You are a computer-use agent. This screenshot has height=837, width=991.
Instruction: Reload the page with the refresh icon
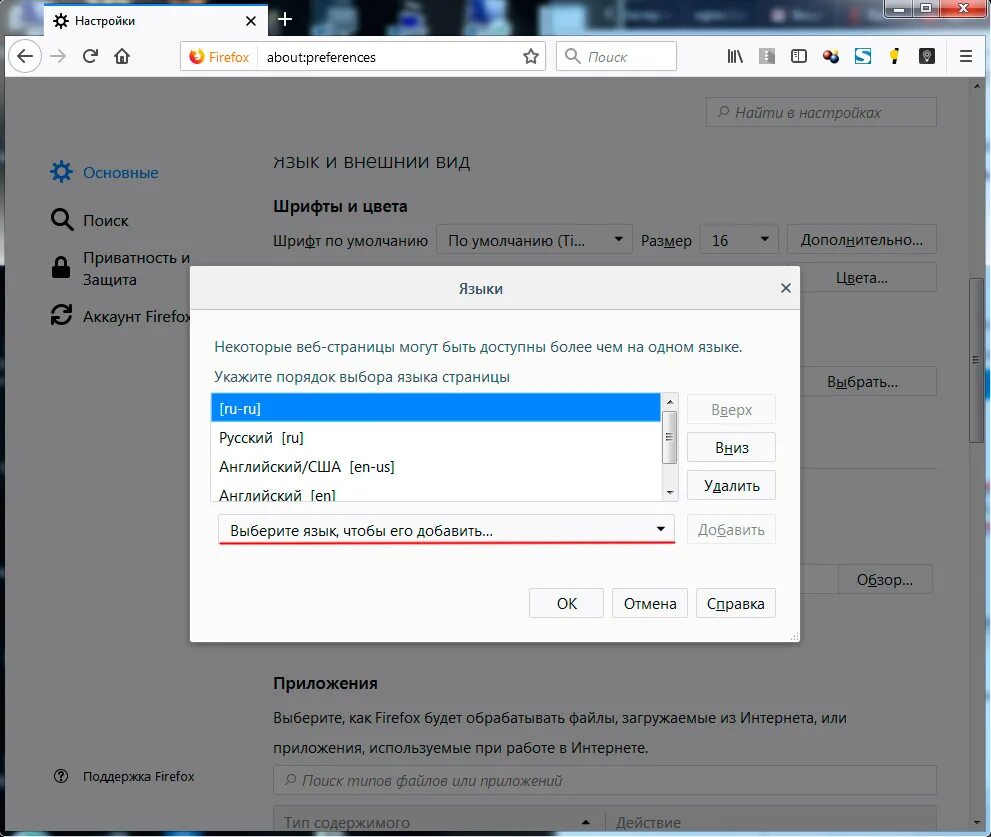[x=90, y=56]
